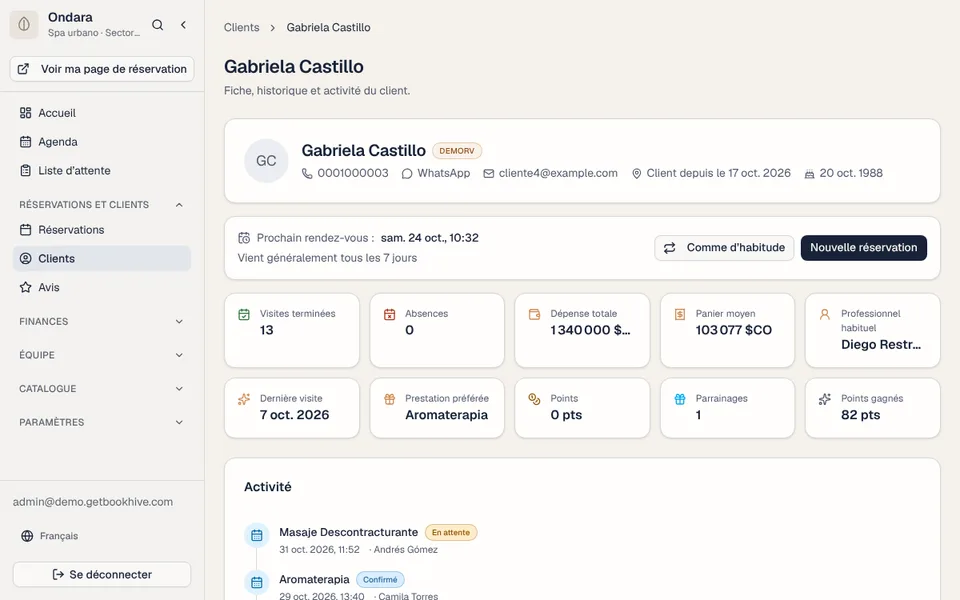
Task: Click the calendar-clock icon beside Prochain rendez-vous
Action: (244, 238)
